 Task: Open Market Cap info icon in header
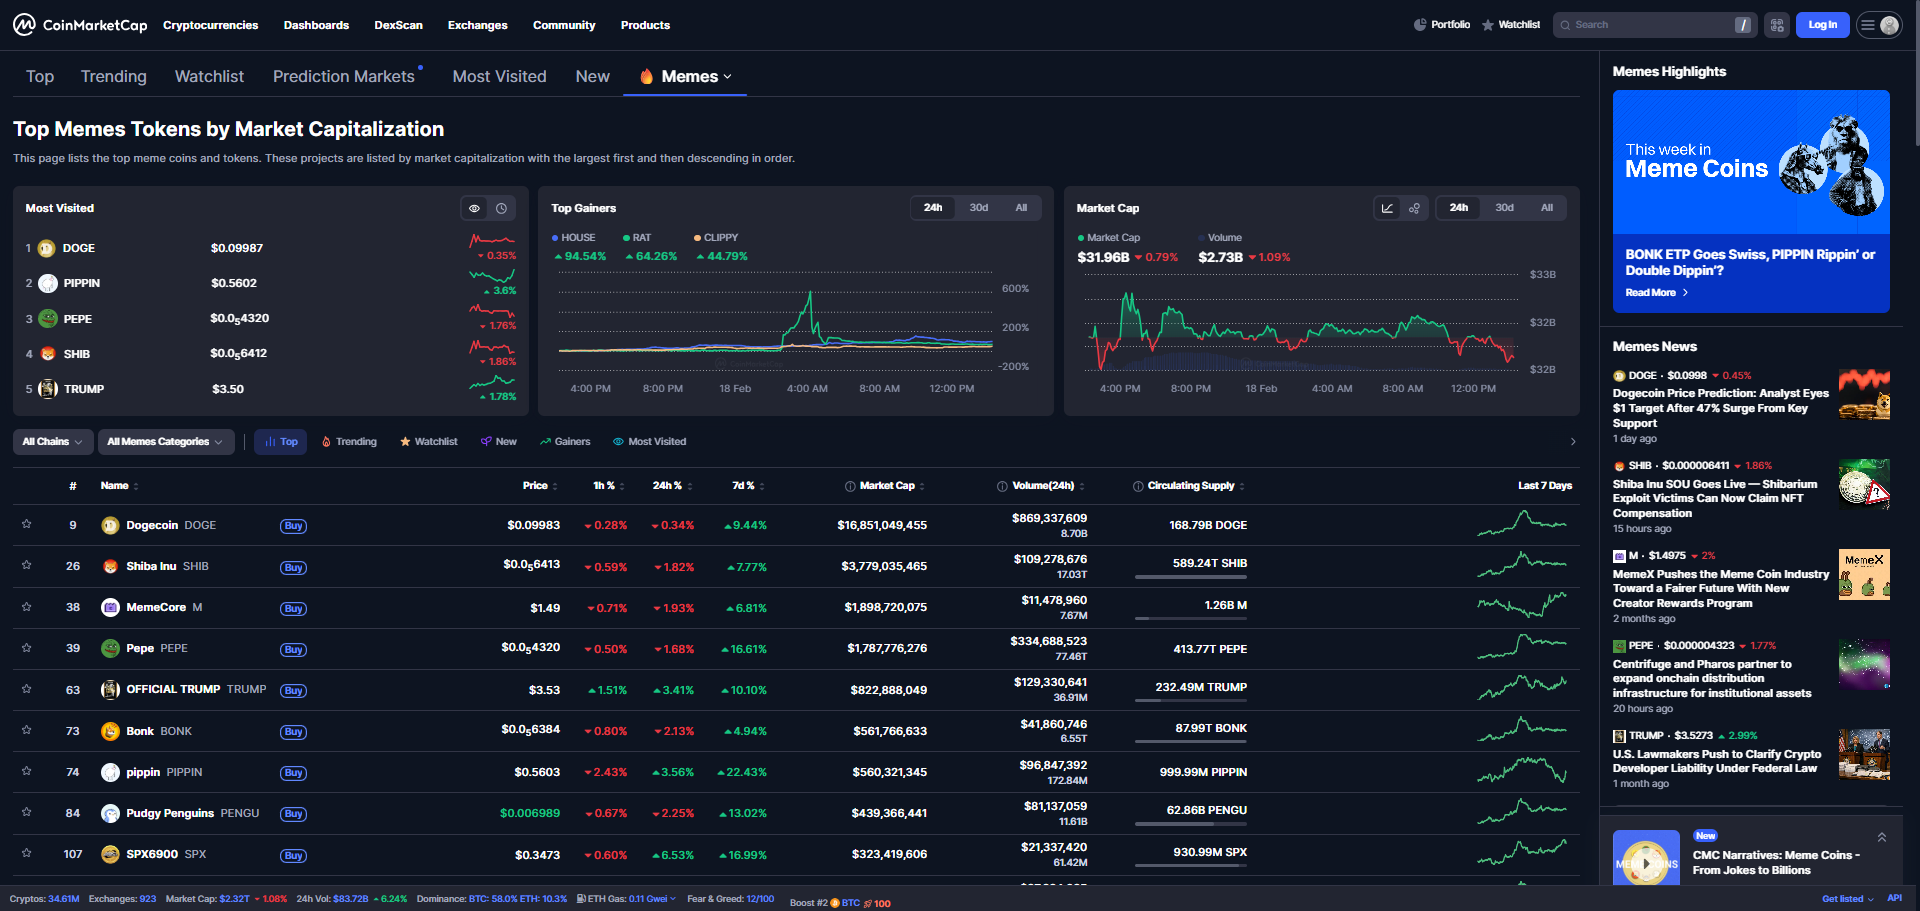tap(850, 487)
